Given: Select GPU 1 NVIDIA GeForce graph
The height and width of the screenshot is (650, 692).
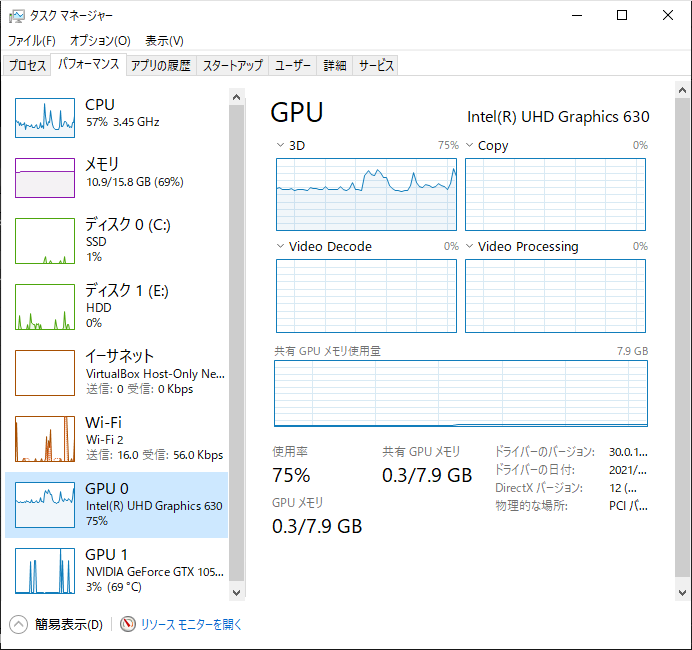Looking at the screenshot, I should [45, 570].
